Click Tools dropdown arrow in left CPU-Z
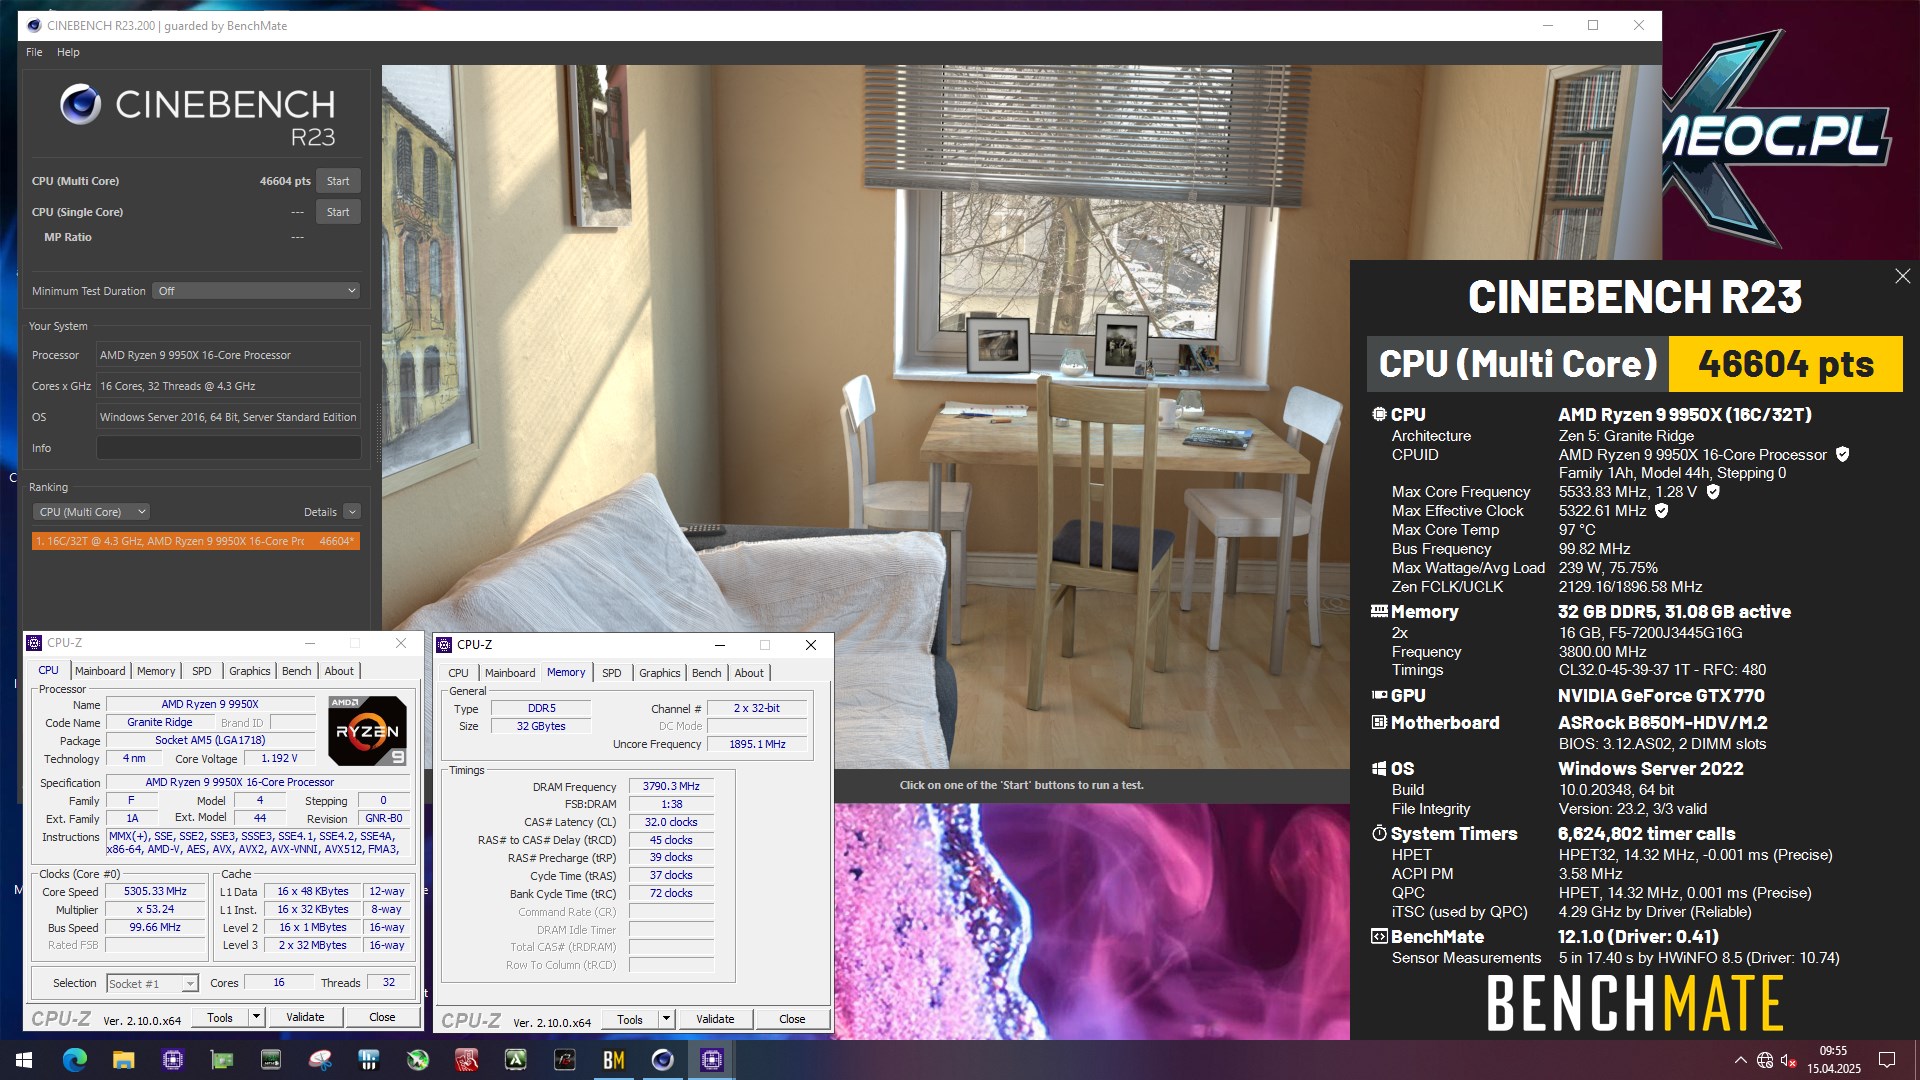The width and height of the screenshot is (1920, 1080). tap(256, 1017)
